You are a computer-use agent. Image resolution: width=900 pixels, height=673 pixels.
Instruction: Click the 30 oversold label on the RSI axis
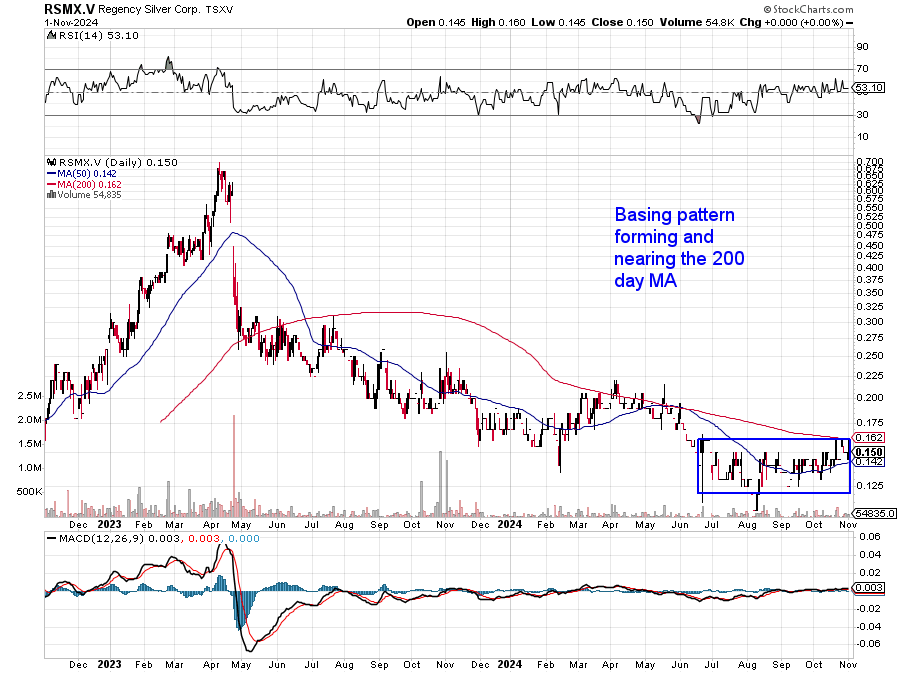click(862, 115)
